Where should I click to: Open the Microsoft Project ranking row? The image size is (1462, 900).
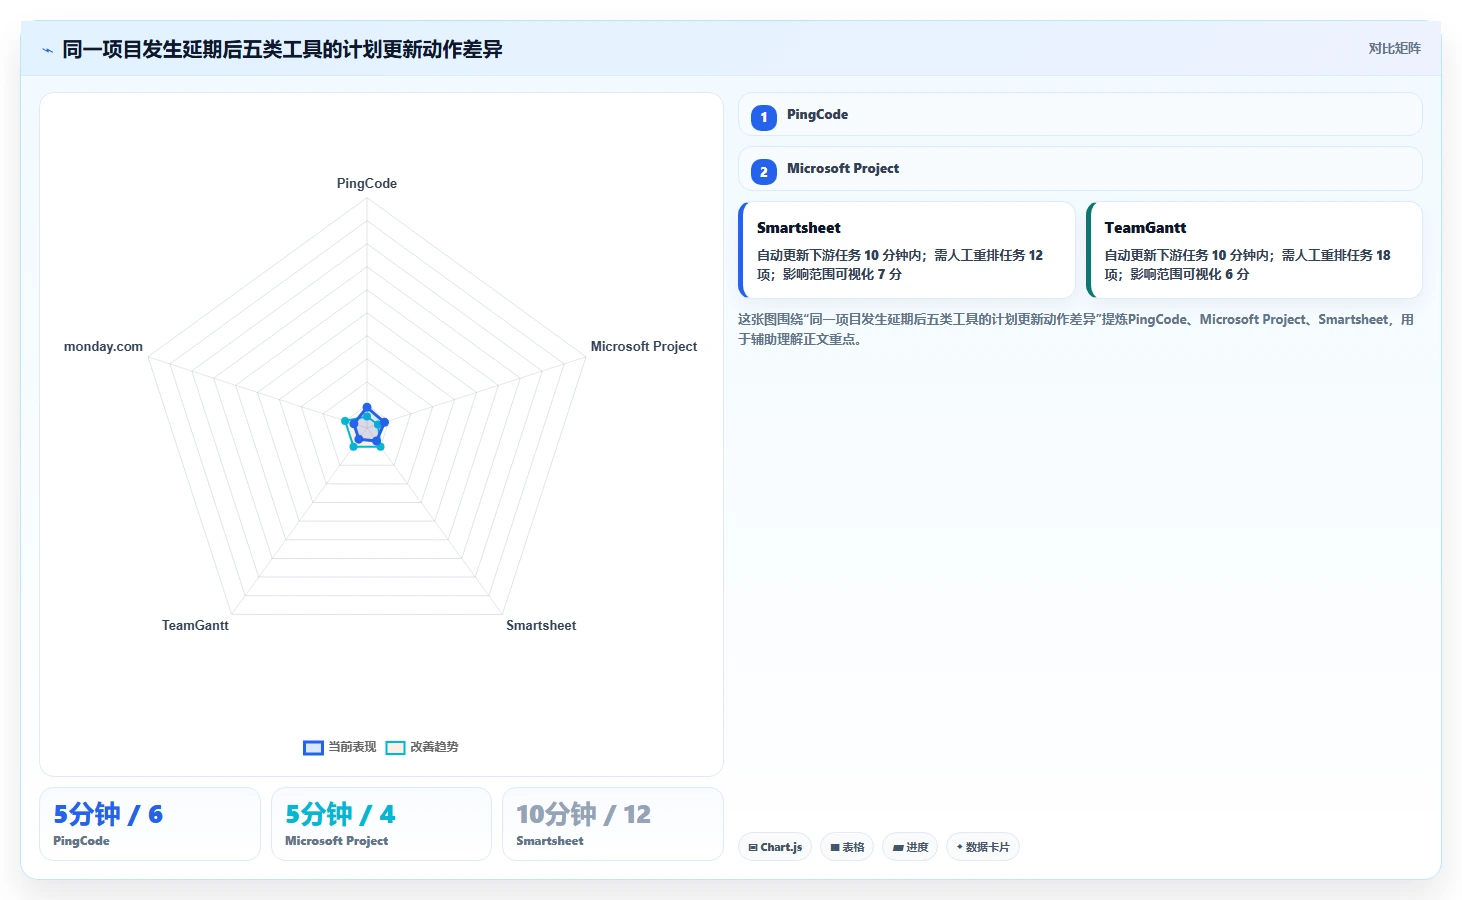pyautogui.click(x=1080, y=169)
